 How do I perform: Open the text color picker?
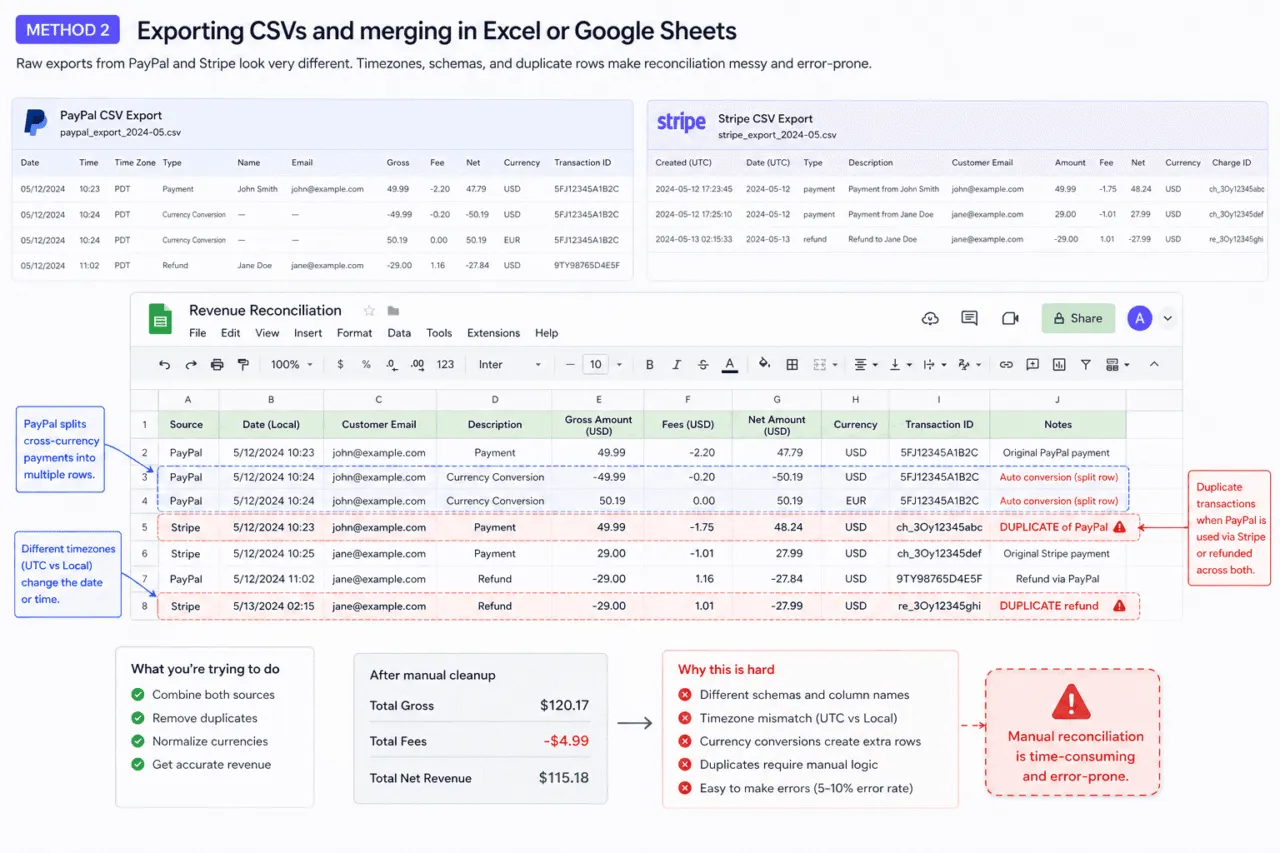click(730, 365)
